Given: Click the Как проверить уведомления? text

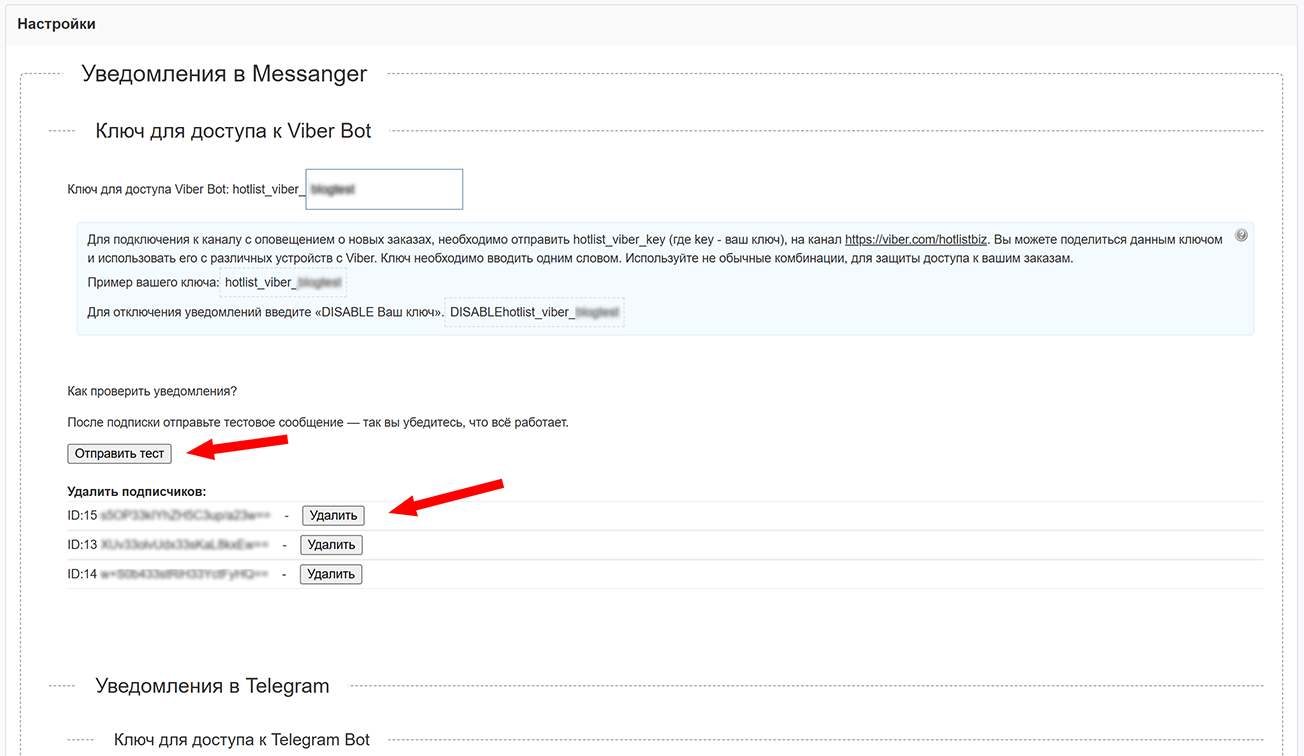Looking at the screenshot, I should pyautogui.click(x=152, y=391).
